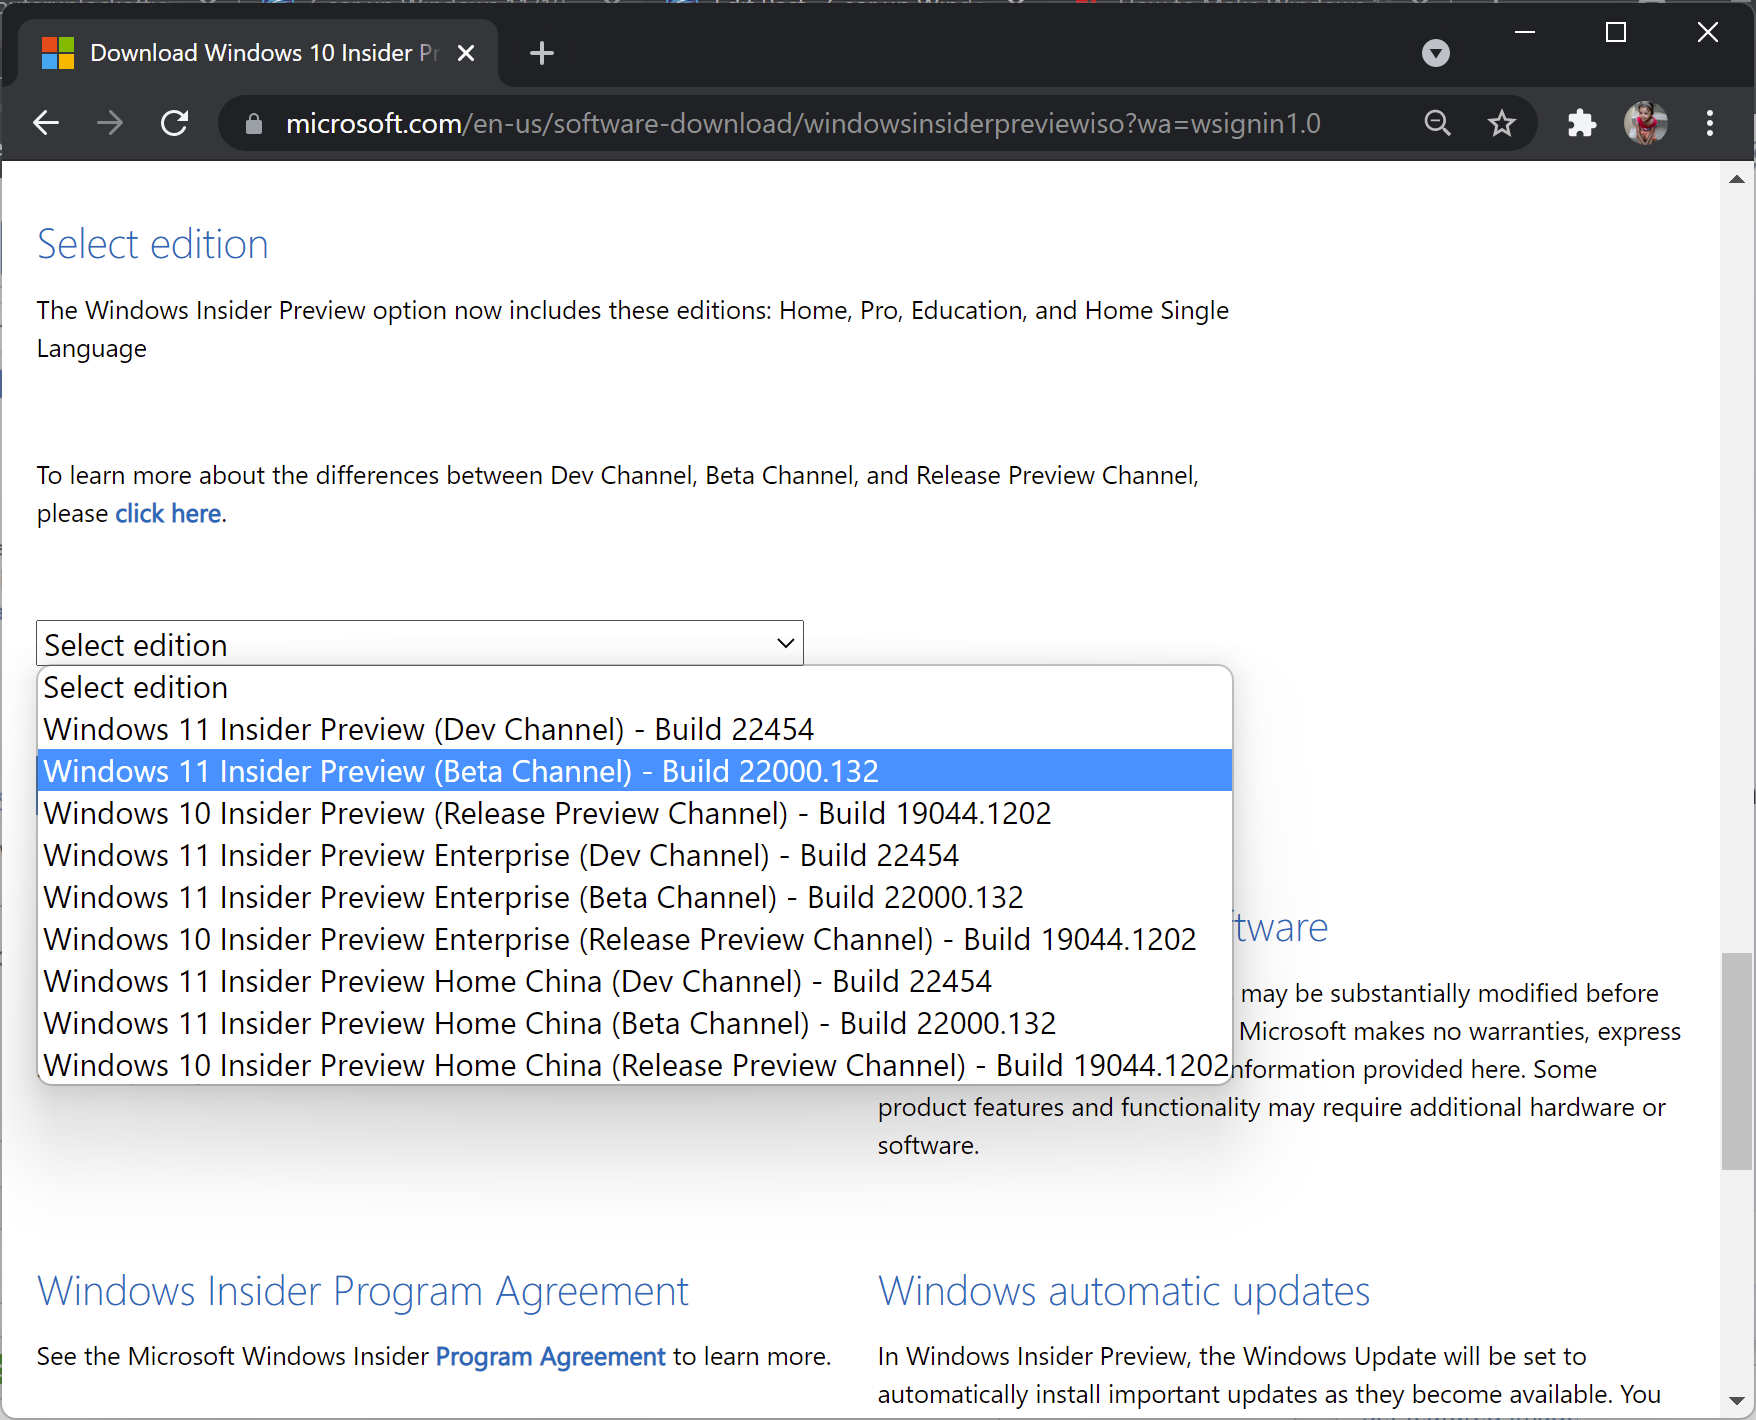
Task: Click the address bar URL
Action: click(x=803, y=123)
